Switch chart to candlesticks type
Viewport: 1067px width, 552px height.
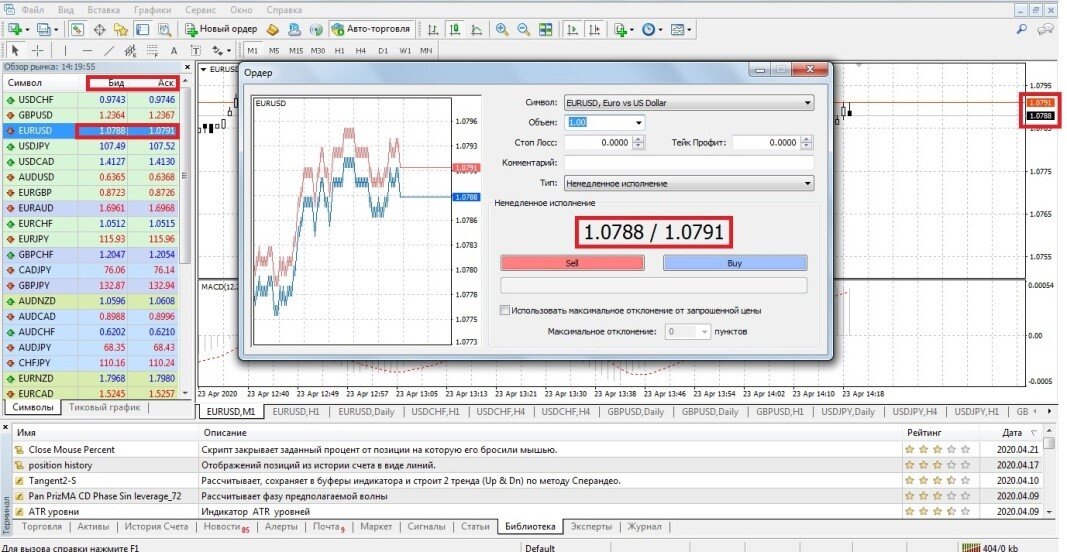[455, 29]
